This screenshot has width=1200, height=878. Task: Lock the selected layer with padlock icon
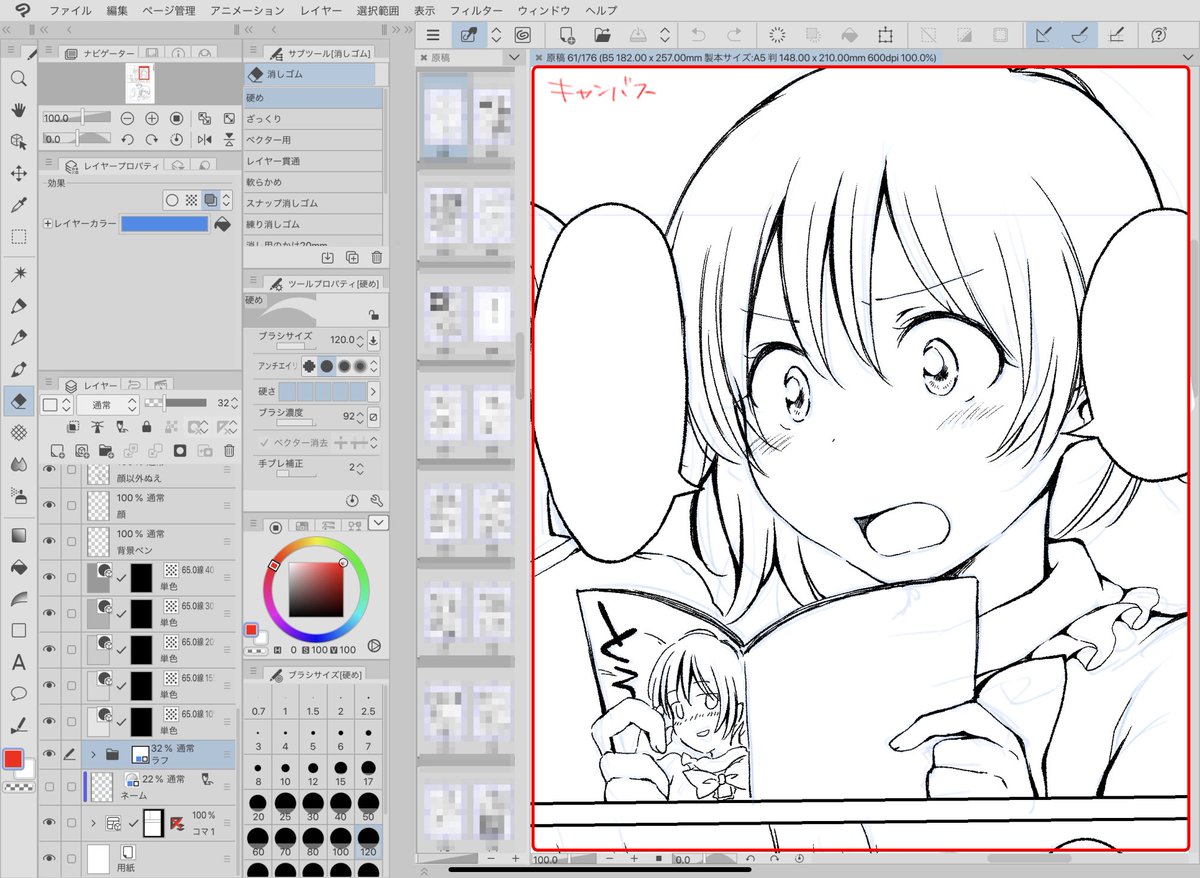(x=147, y=427)
